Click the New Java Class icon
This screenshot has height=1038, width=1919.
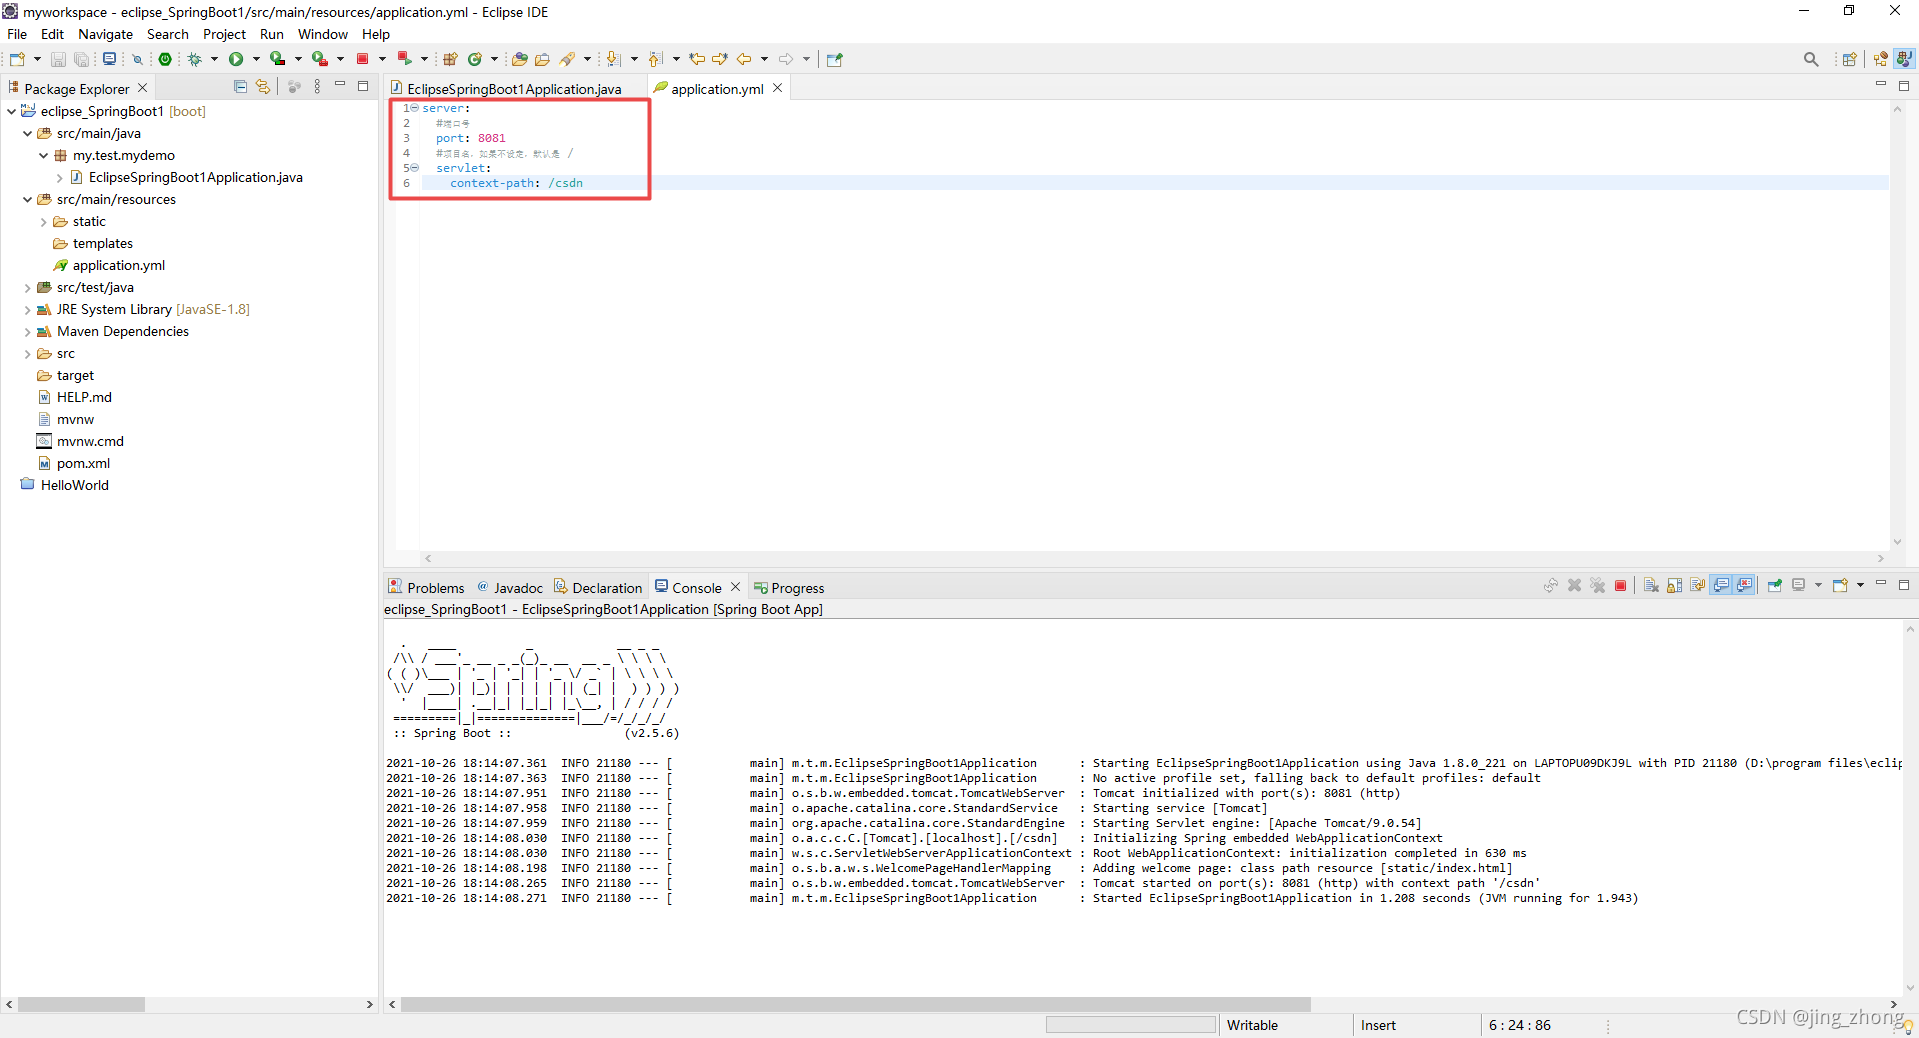point(475,59)
